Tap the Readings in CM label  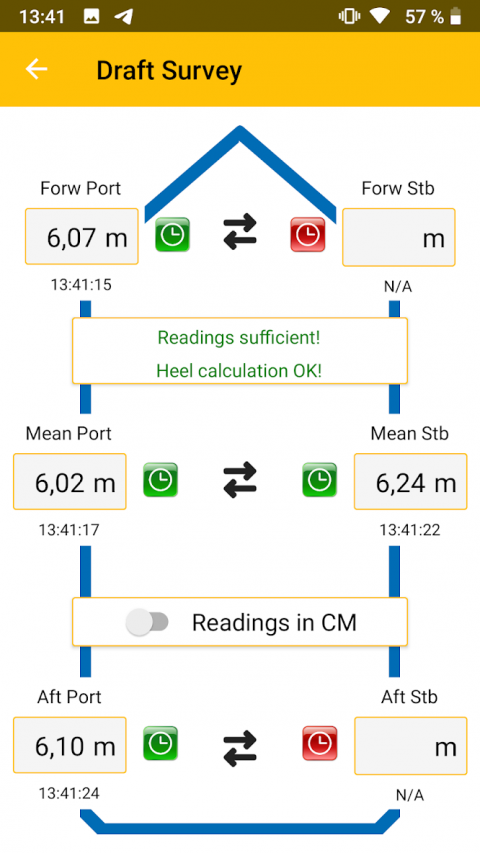tap(274, 622)
